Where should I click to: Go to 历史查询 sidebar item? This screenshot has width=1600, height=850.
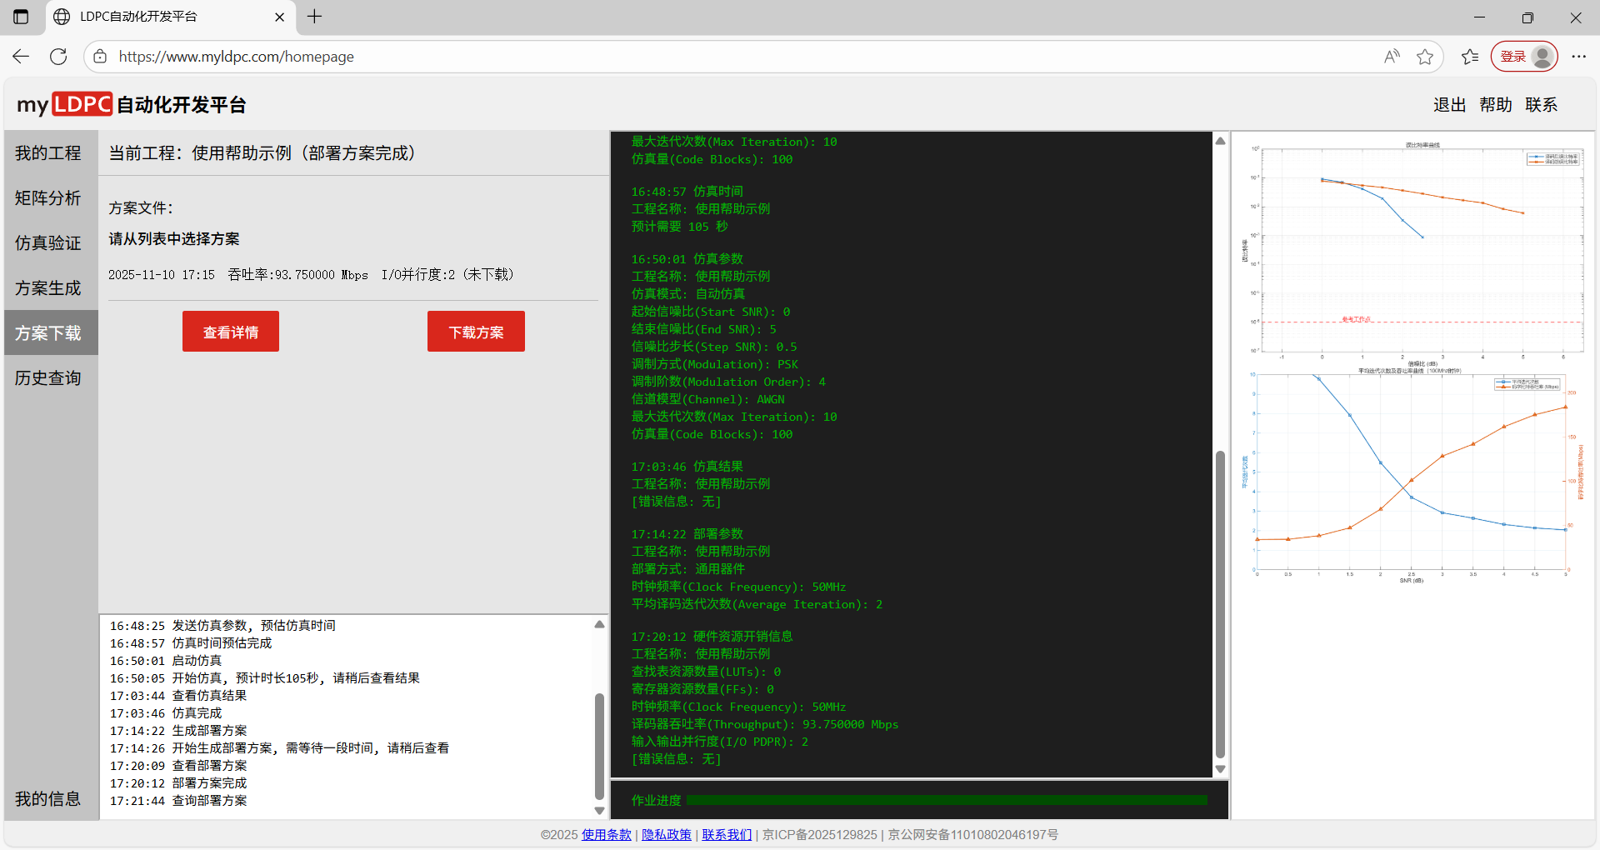48,378
